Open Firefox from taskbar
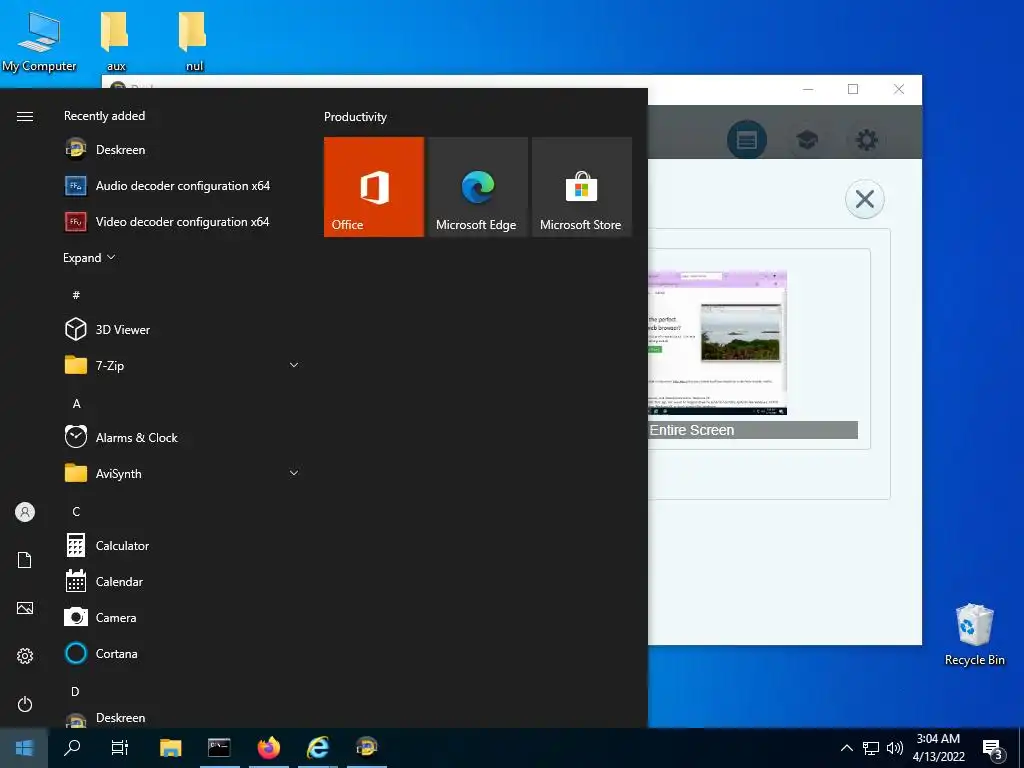This screenshot has width=1024, height=768. (x=268, y=748)
